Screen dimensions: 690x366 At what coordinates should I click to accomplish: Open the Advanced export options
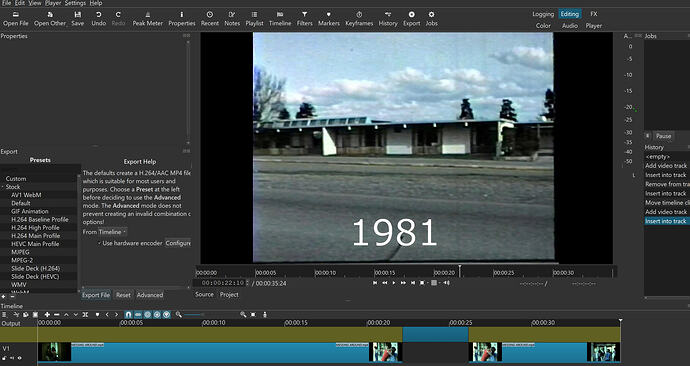coord(150,295)
